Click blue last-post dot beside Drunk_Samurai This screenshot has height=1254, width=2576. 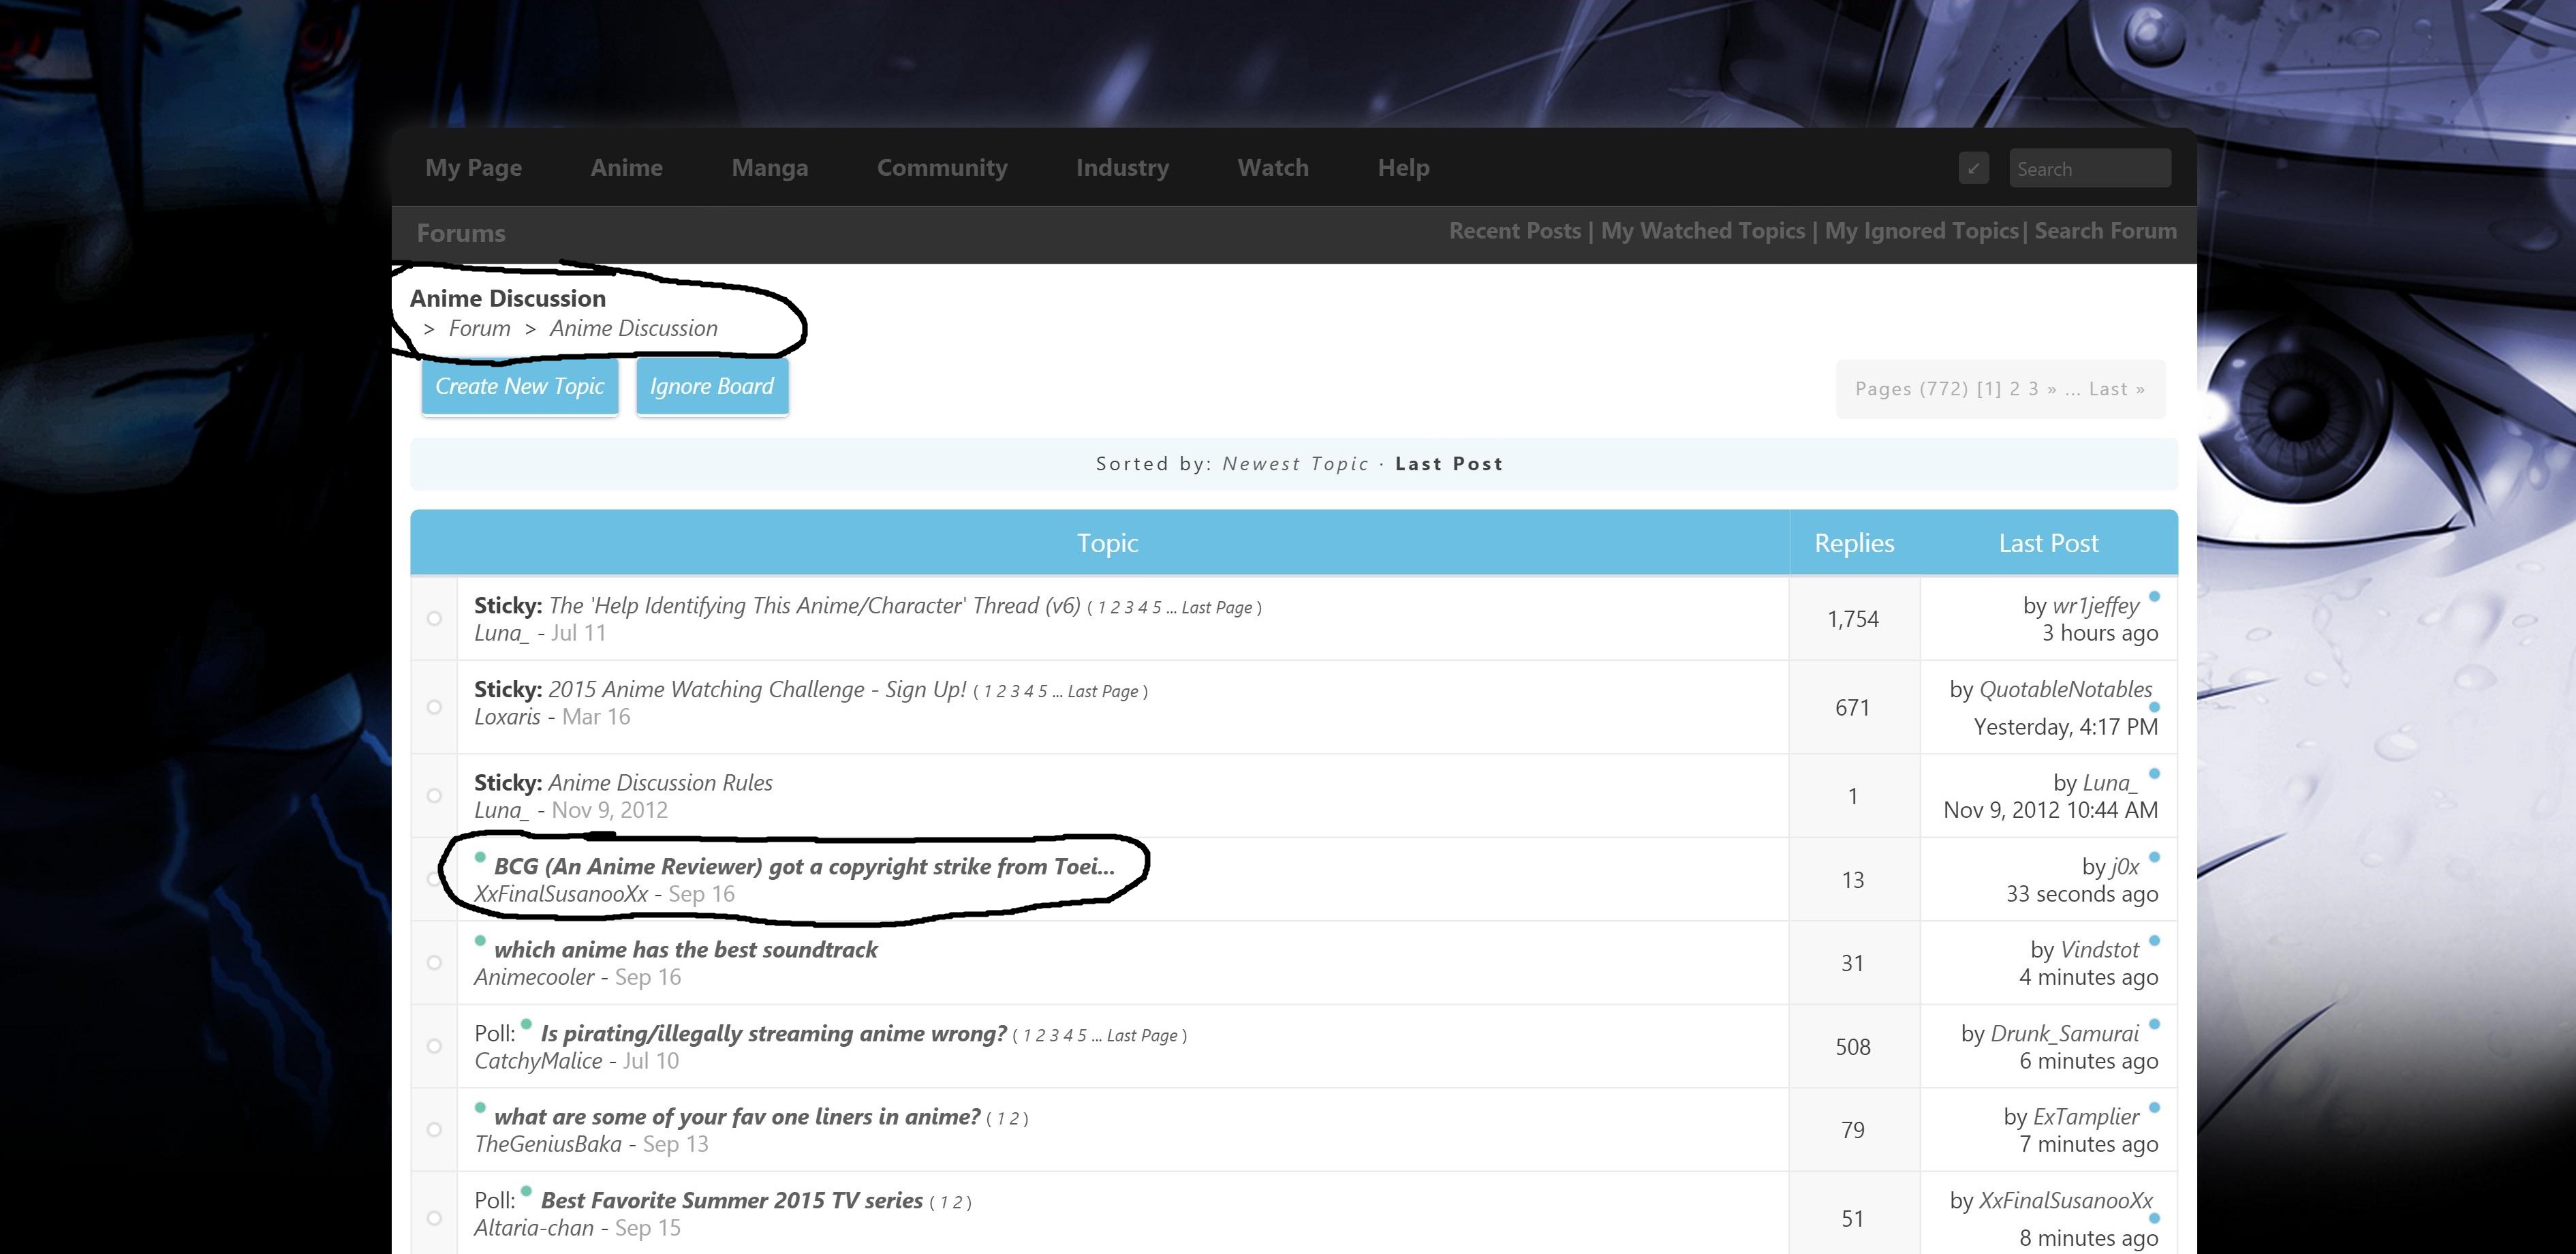click(2154, 1024)
